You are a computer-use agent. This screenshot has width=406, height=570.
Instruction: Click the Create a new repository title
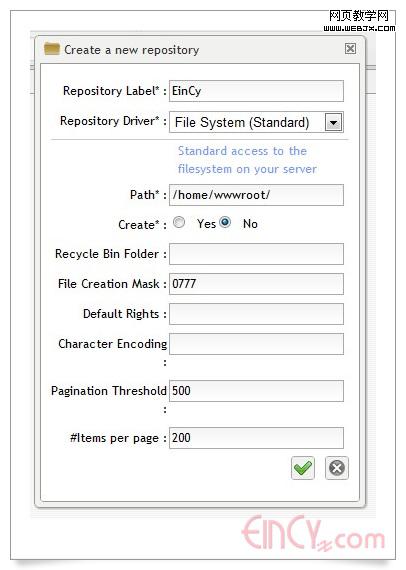[x=132, y=50]
